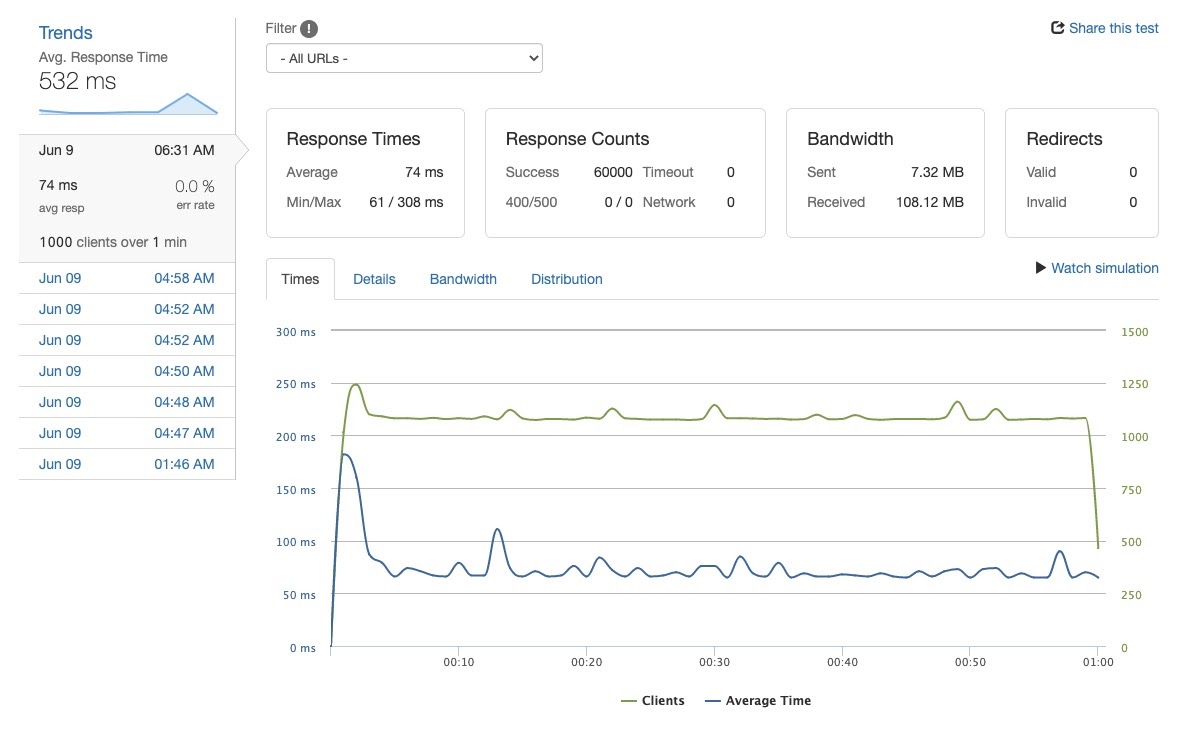The height and width of the screenshot is (731, 1177).
Task: Click the Filter info exclamation icon
Action: tap(309, 29)
